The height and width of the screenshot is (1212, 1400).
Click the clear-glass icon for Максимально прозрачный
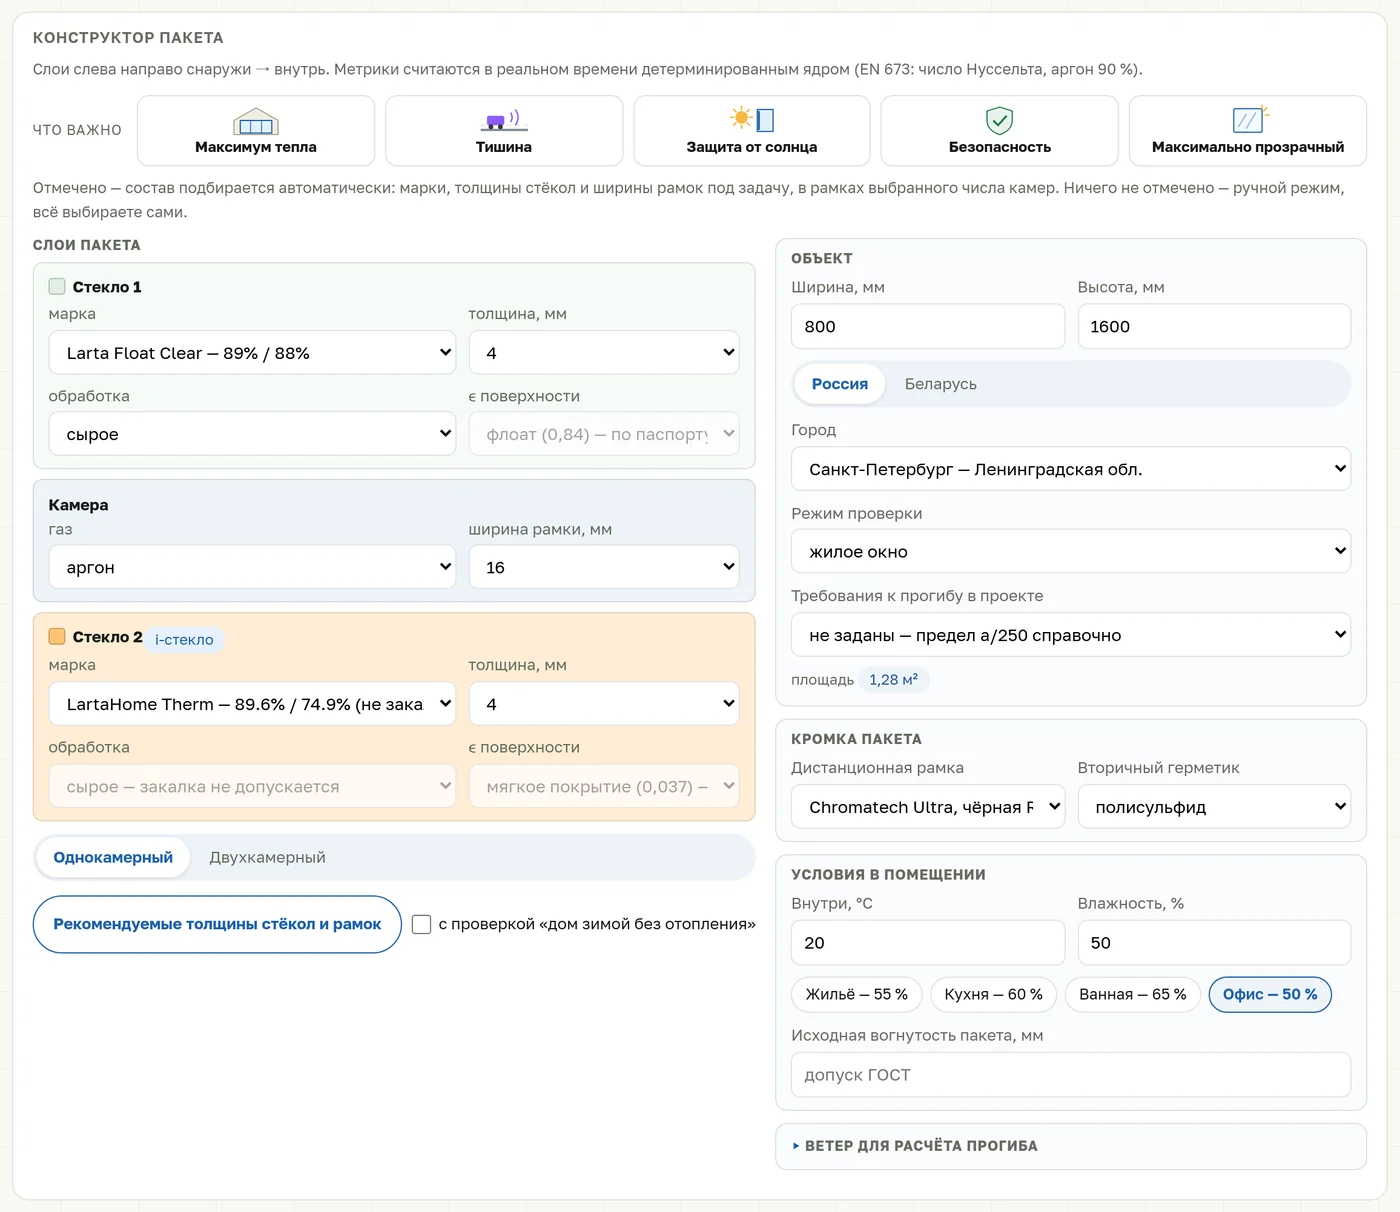tap(1249, 120)
